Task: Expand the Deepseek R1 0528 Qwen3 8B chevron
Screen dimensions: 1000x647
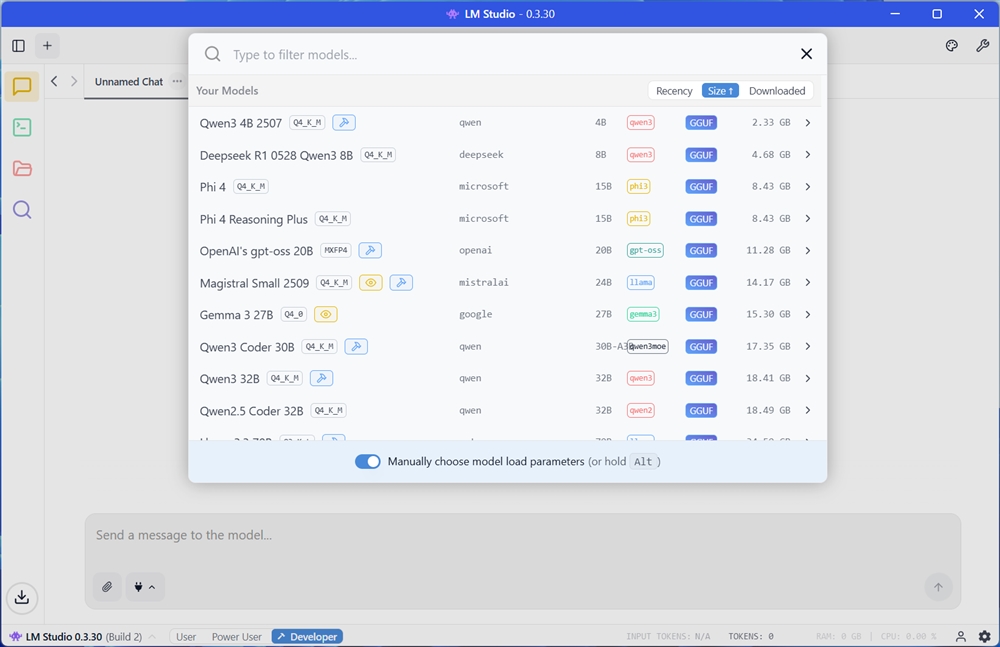Action: pos(807,154)
